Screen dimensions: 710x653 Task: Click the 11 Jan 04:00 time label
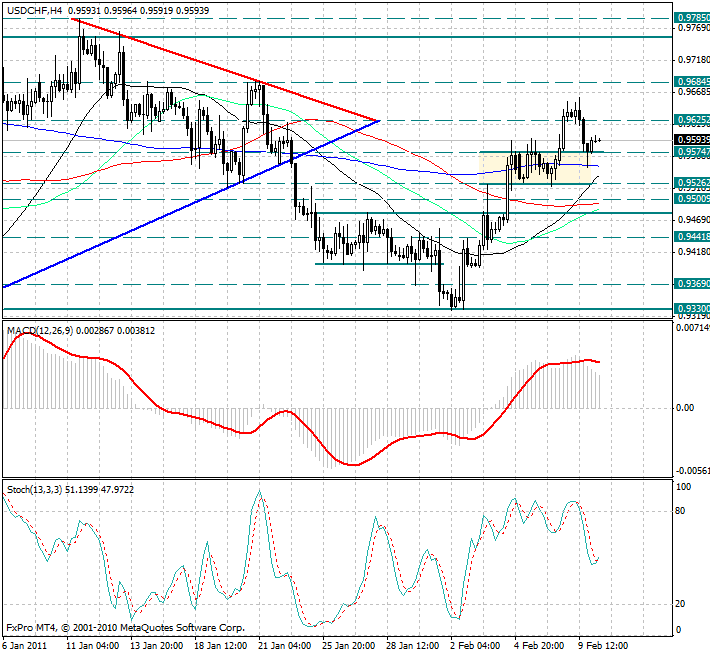(93, 645)
